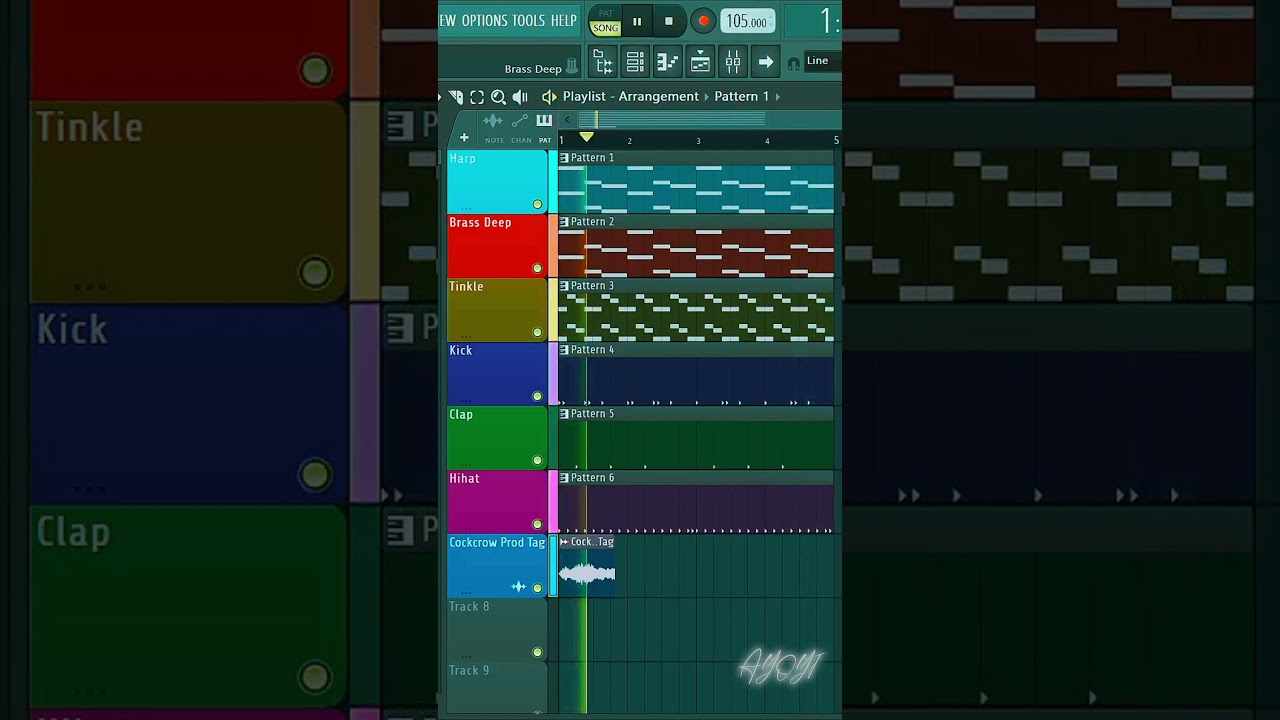Click the plus icon above track headers
Viewport: 1280px width, 720px height.
point(464,139)
